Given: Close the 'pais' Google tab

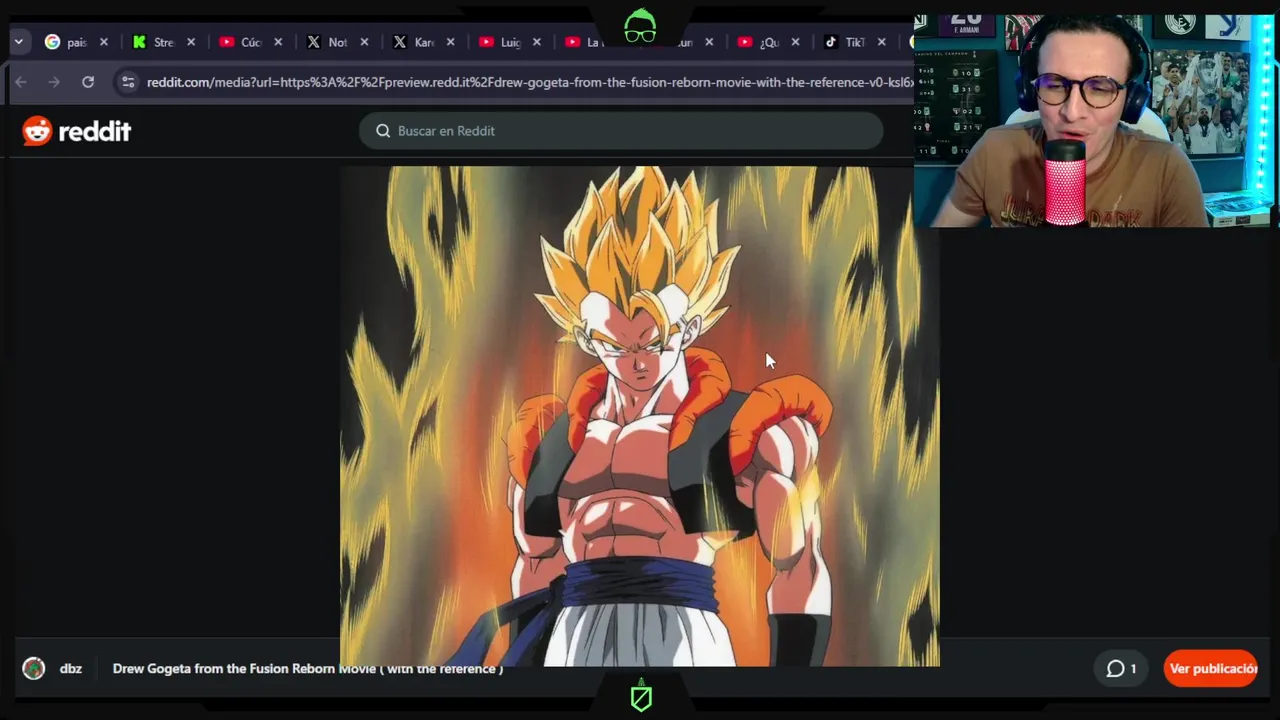Looking at the screenshot, I should click(x=104, y=42).
